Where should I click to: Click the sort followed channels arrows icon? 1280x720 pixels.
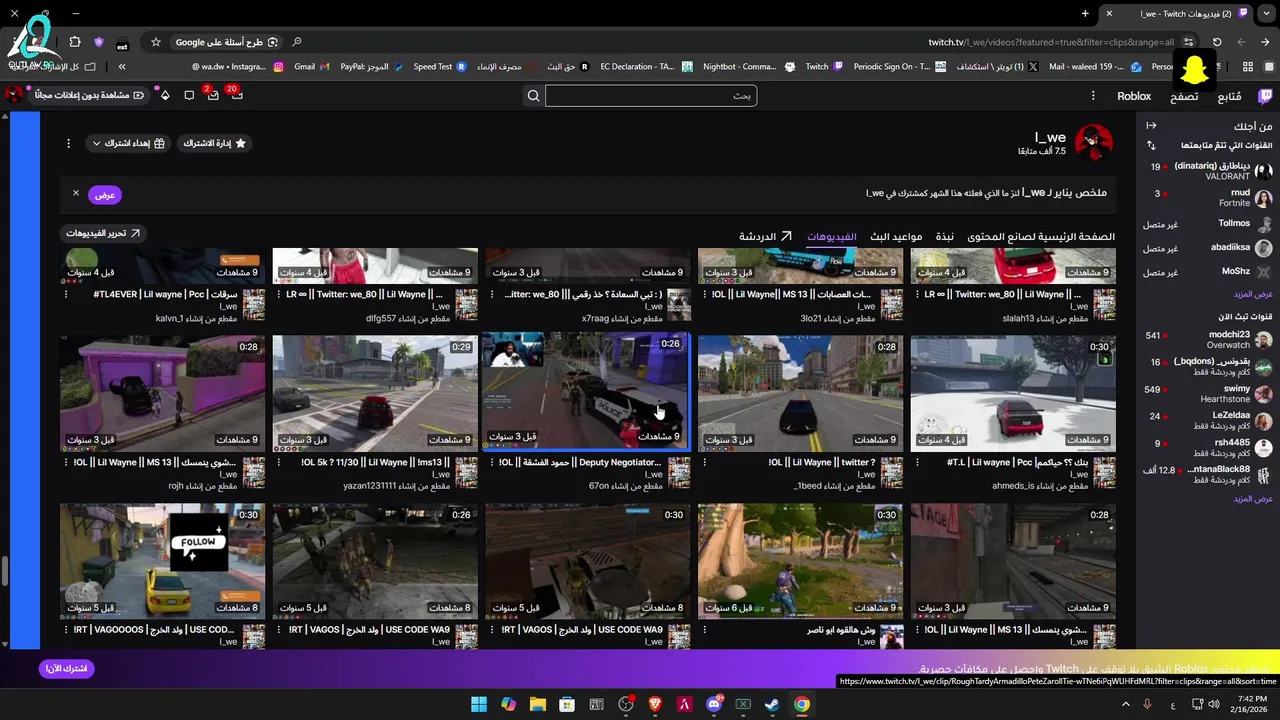coord(1151,145)
